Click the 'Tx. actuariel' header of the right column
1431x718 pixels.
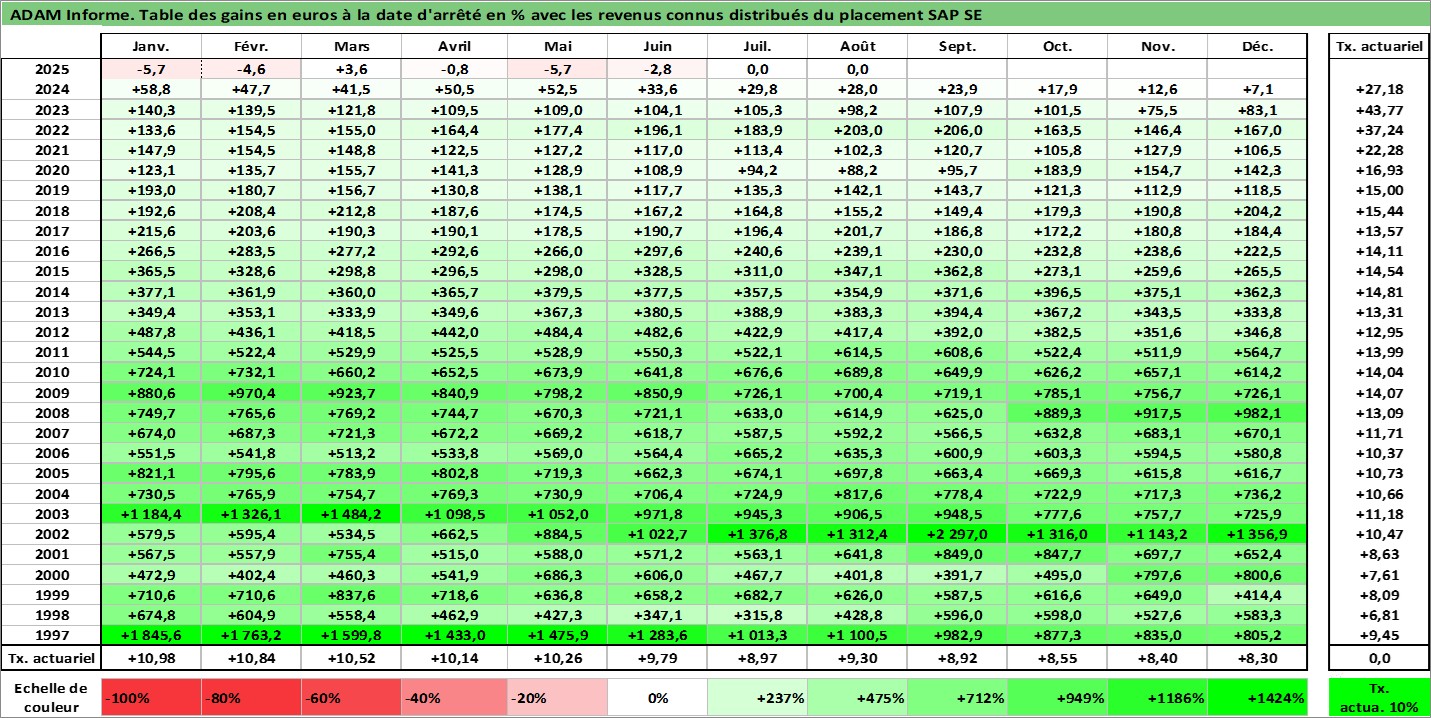tap(1379, 46)
